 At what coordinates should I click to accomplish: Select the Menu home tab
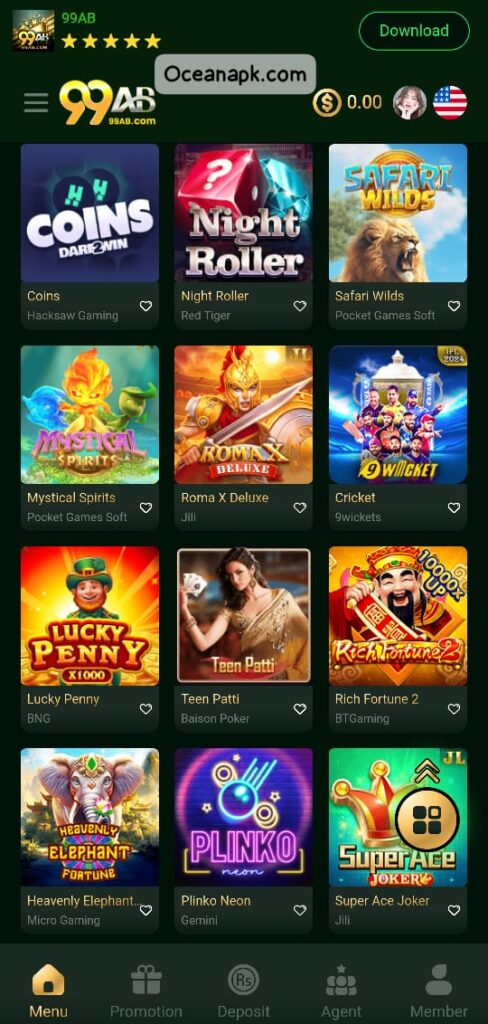(x=48, y=991)
